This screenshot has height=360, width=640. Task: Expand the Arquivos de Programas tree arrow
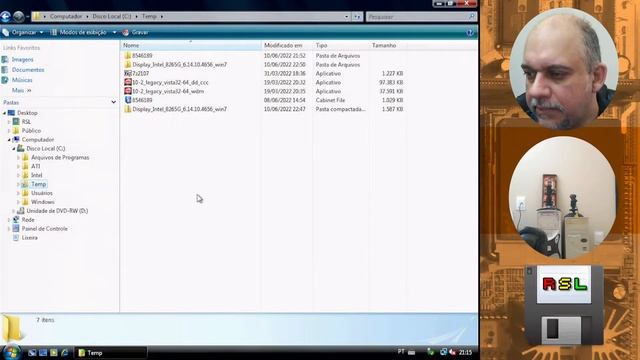[18, 158]
